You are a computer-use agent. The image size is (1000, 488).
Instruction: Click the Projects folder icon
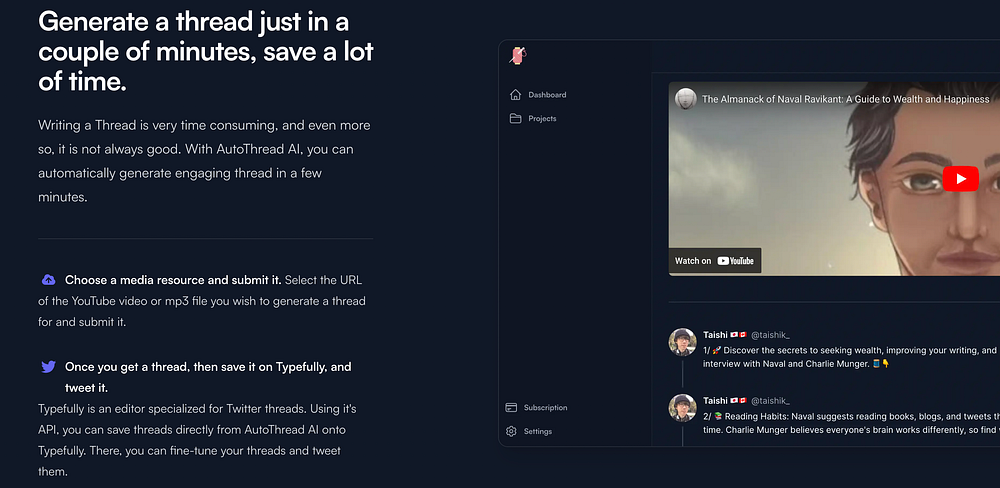515,119
